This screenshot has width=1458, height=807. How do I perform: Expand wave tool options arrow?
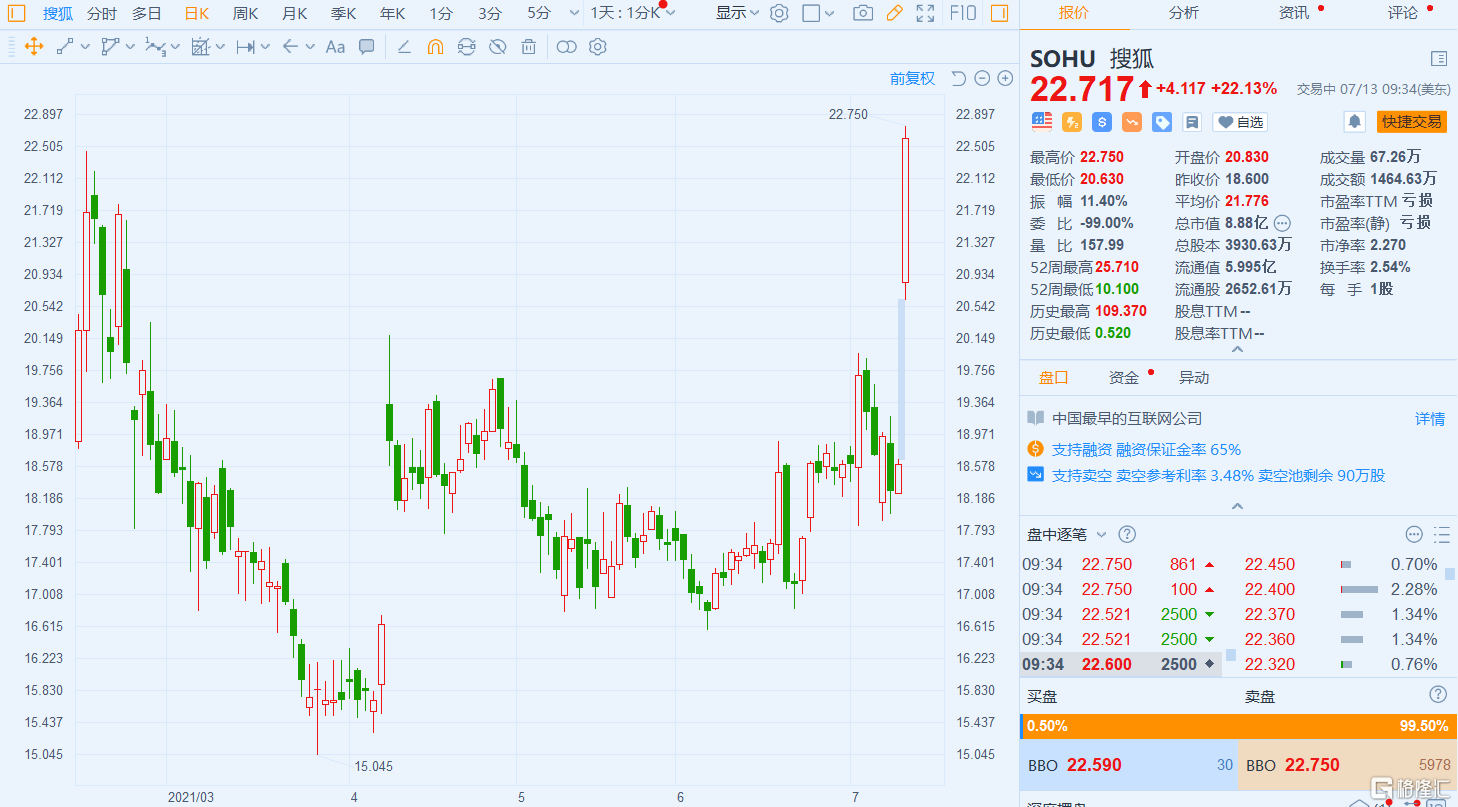[x=175, y=47]
